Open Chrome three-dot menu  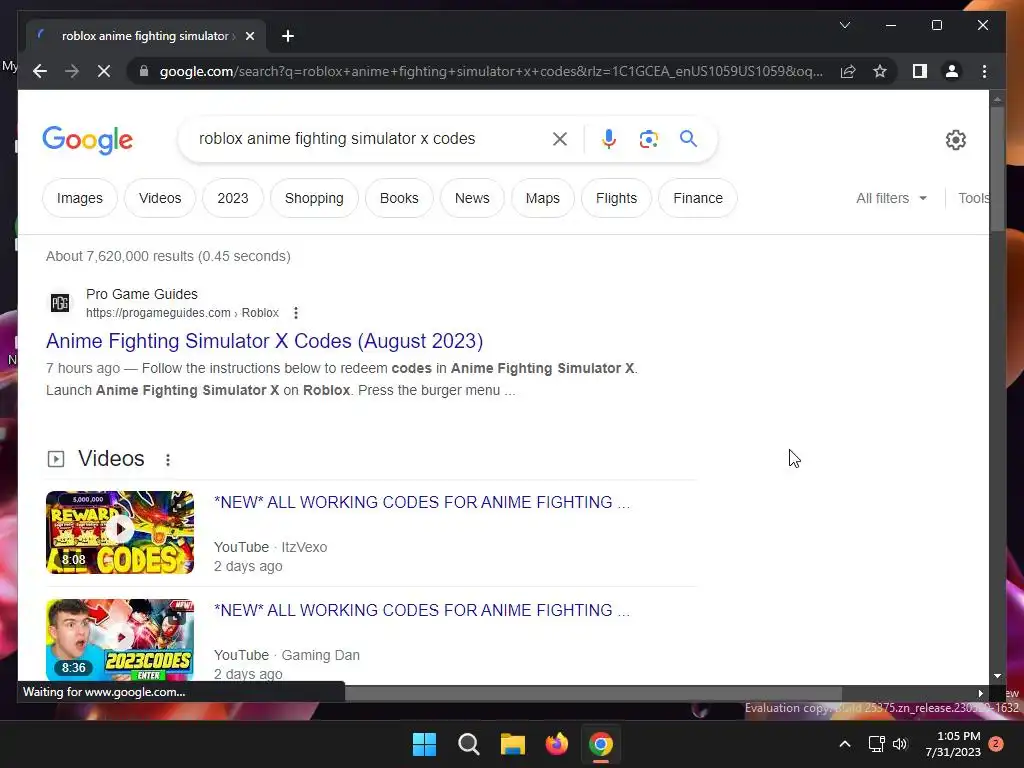pos(984,71)
